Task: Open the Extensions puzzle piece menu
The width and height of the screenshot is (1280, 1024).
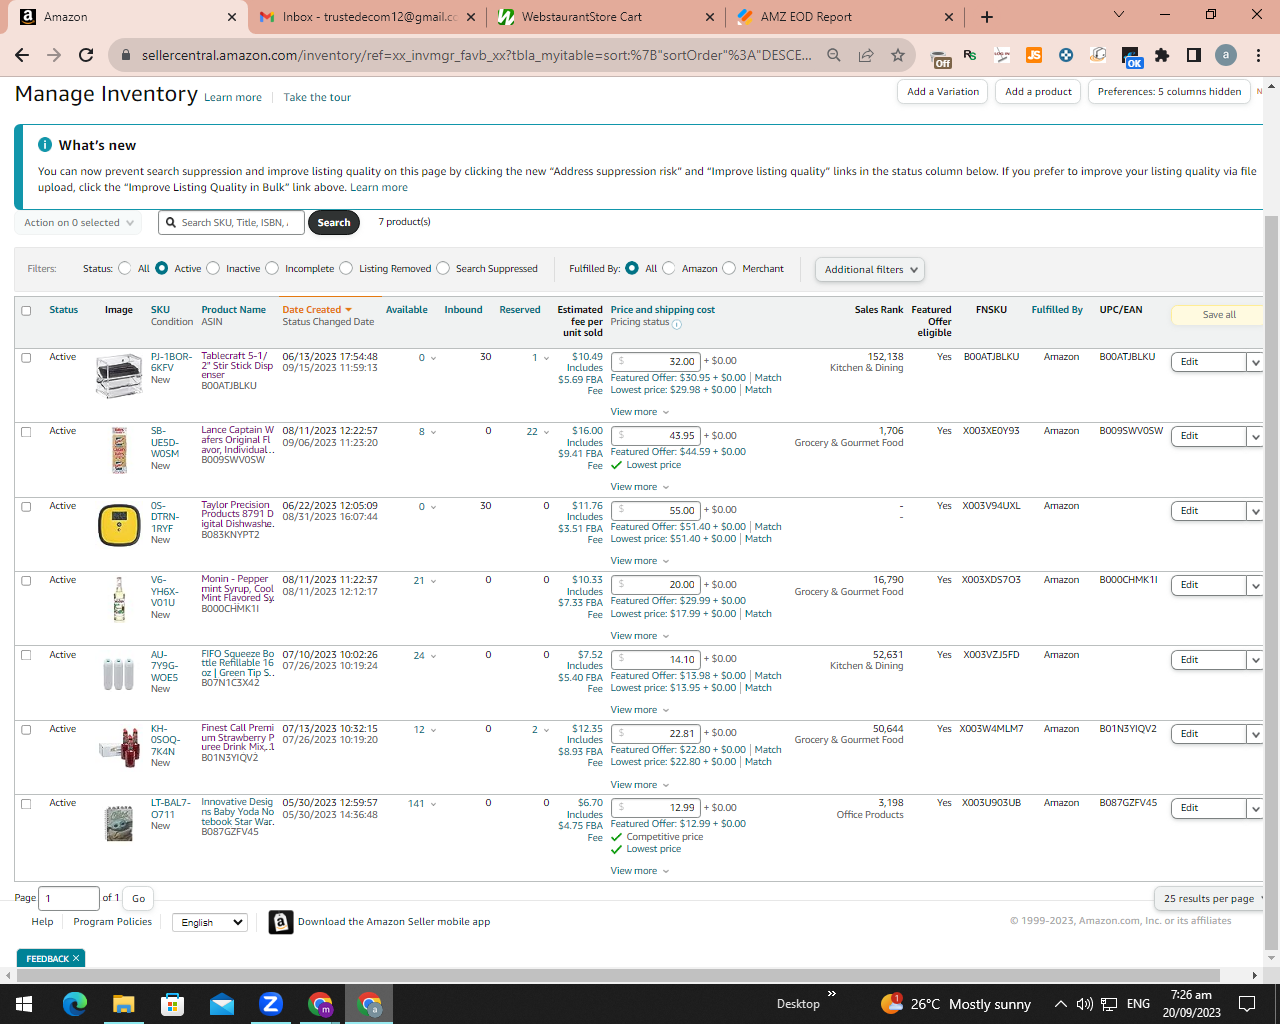Action: (1162, 55)
